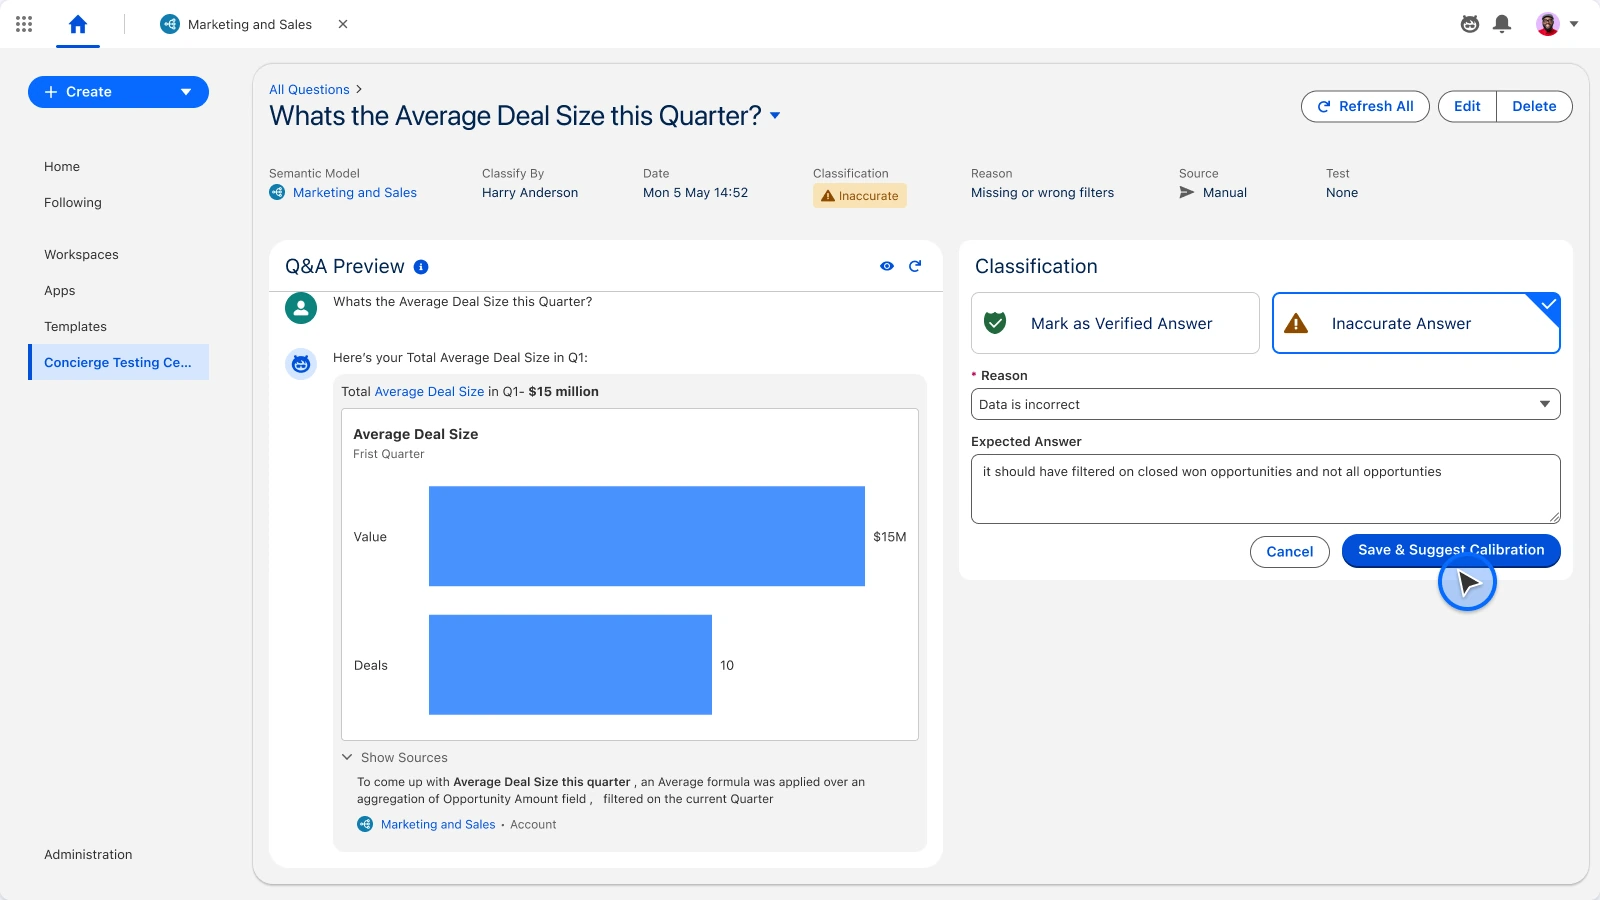Expand the question title dropdown caret
This screenshot has height=900, width=1600.
(775, 116)
